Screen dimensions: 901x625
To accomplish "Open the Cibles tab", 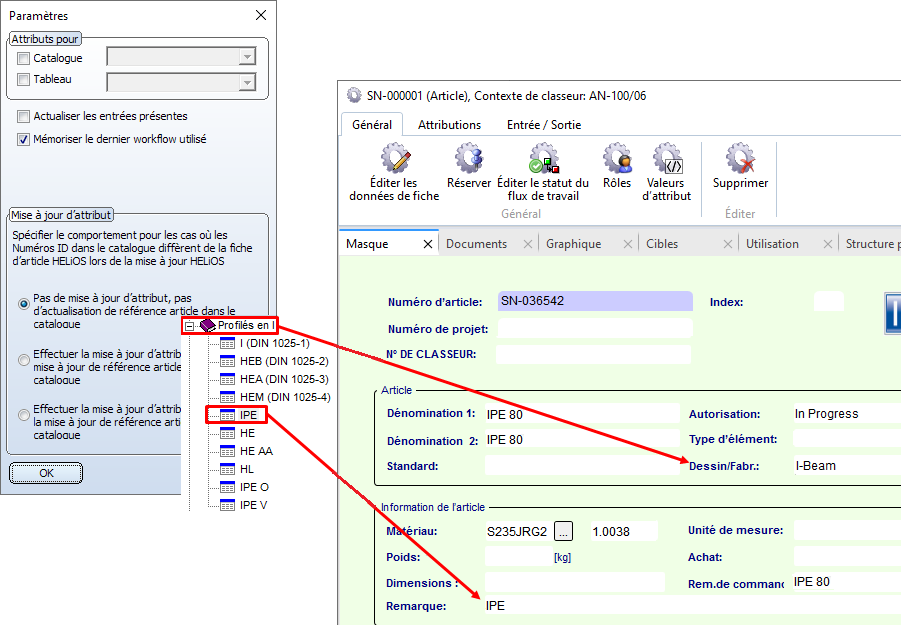I will tap(662, 244).
